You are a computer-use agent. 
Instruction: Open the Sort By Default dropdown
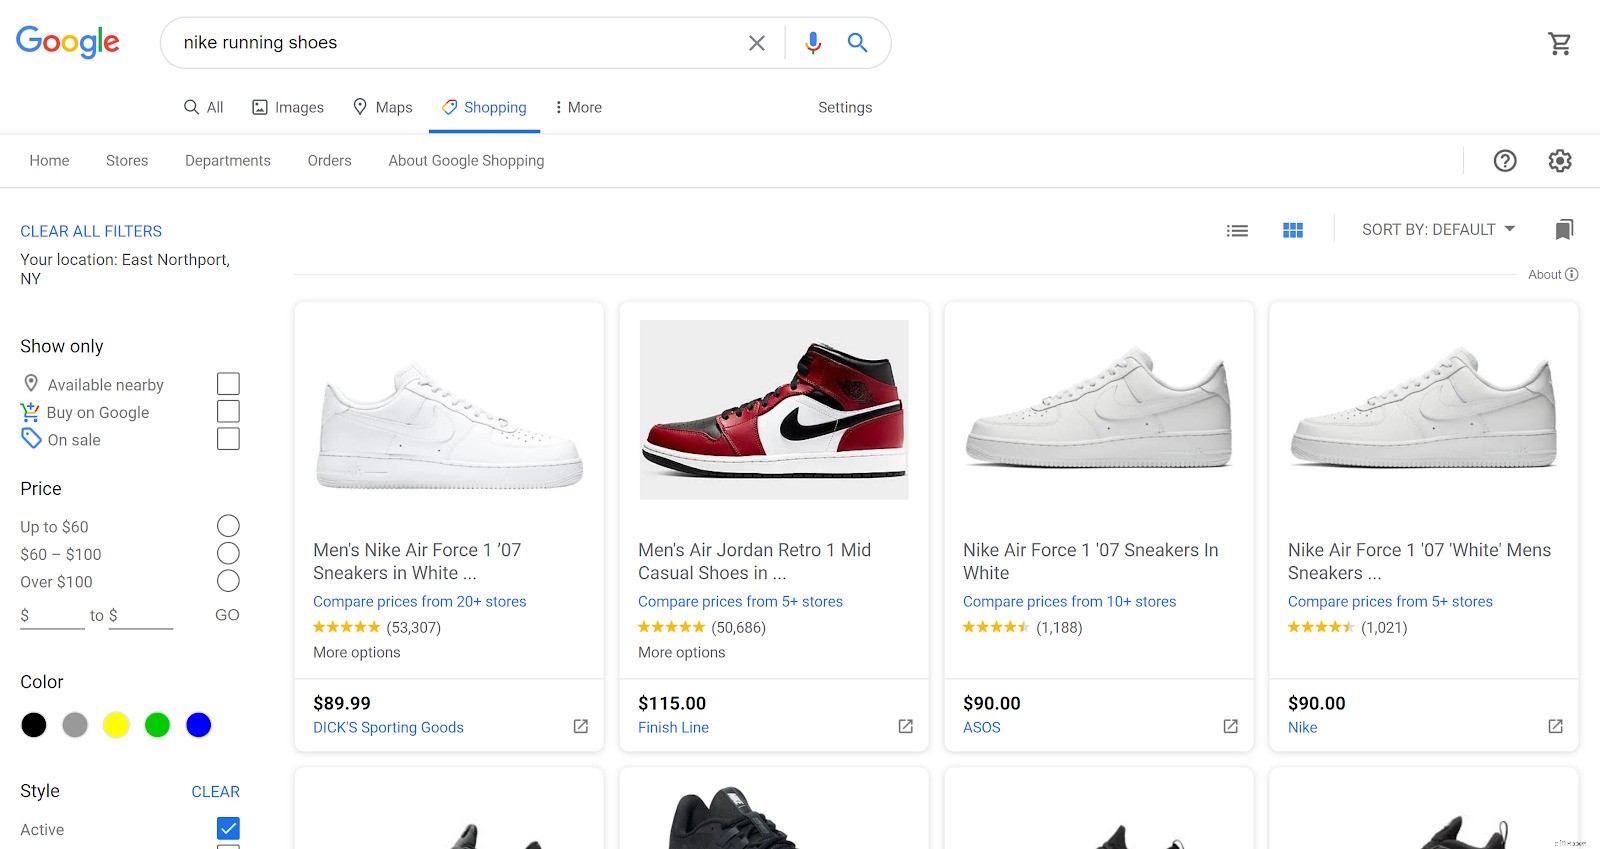click(x=1438, y=230)
